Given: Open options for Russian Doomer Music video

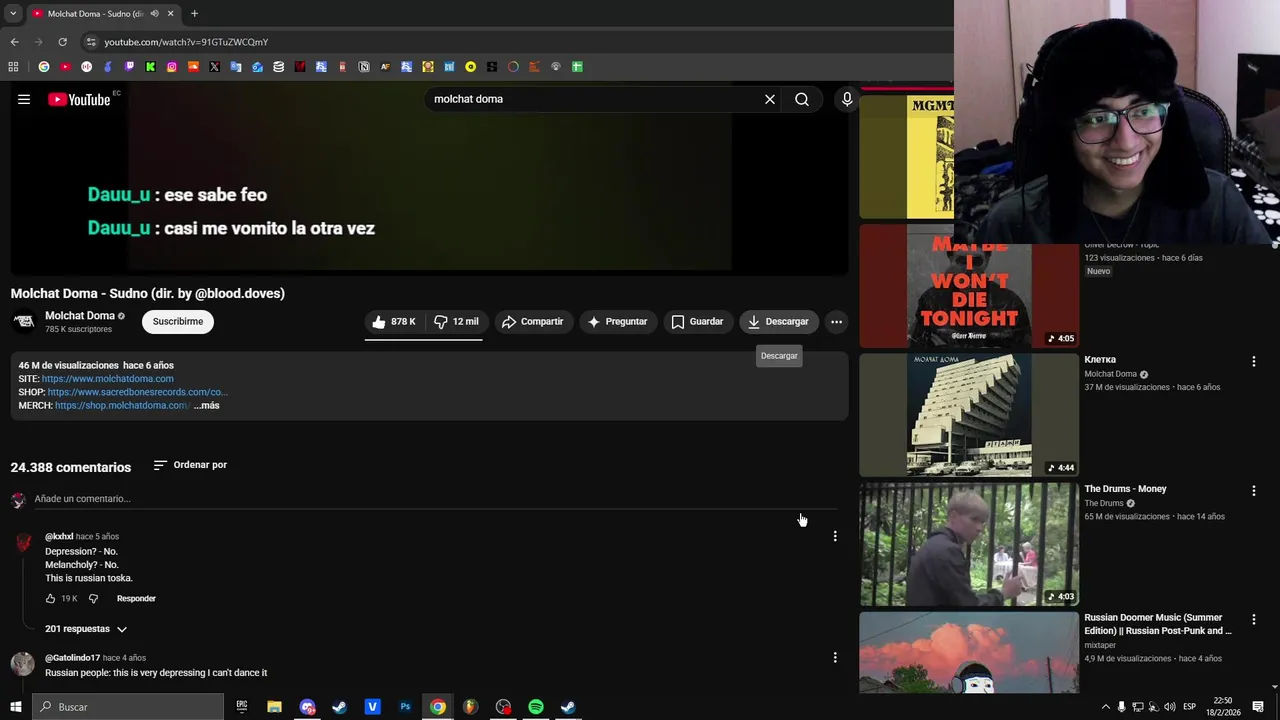Looking at the screenshot, I should (1254, 619).
